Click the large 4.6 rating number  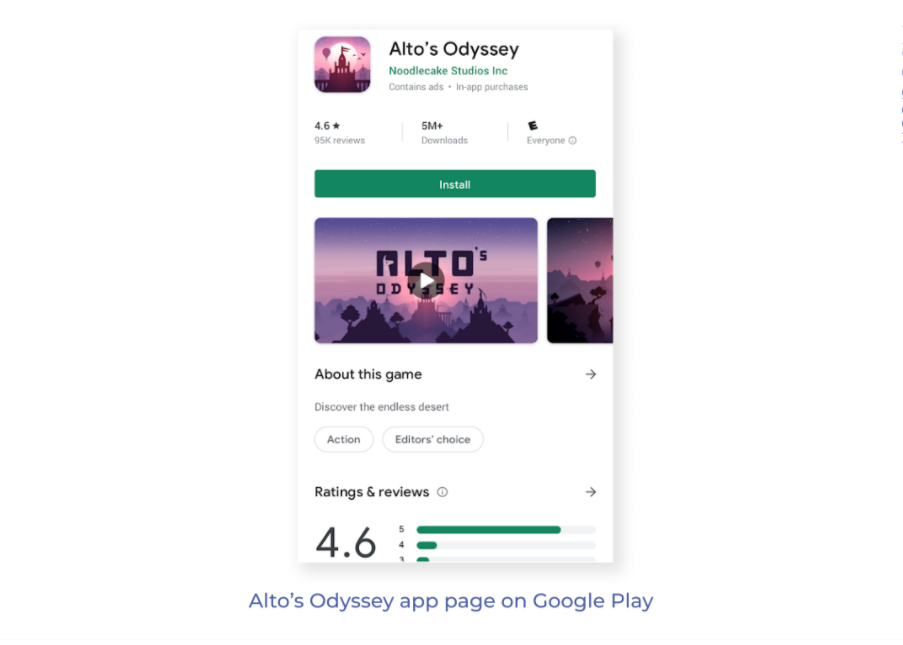346,542
